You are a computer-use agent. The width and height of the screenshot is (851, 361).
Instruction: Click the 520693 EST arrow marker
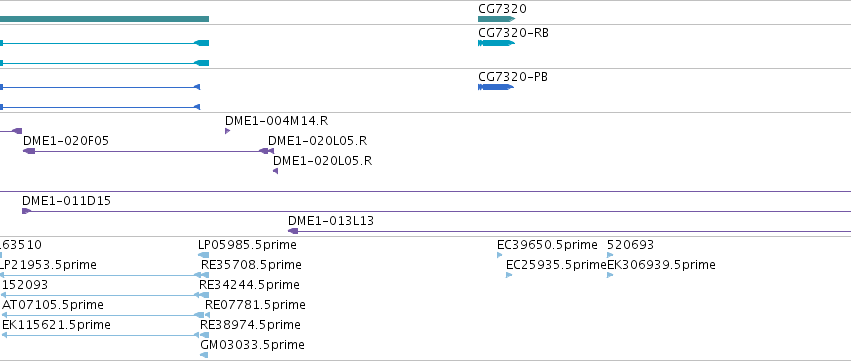click(610, 255)
